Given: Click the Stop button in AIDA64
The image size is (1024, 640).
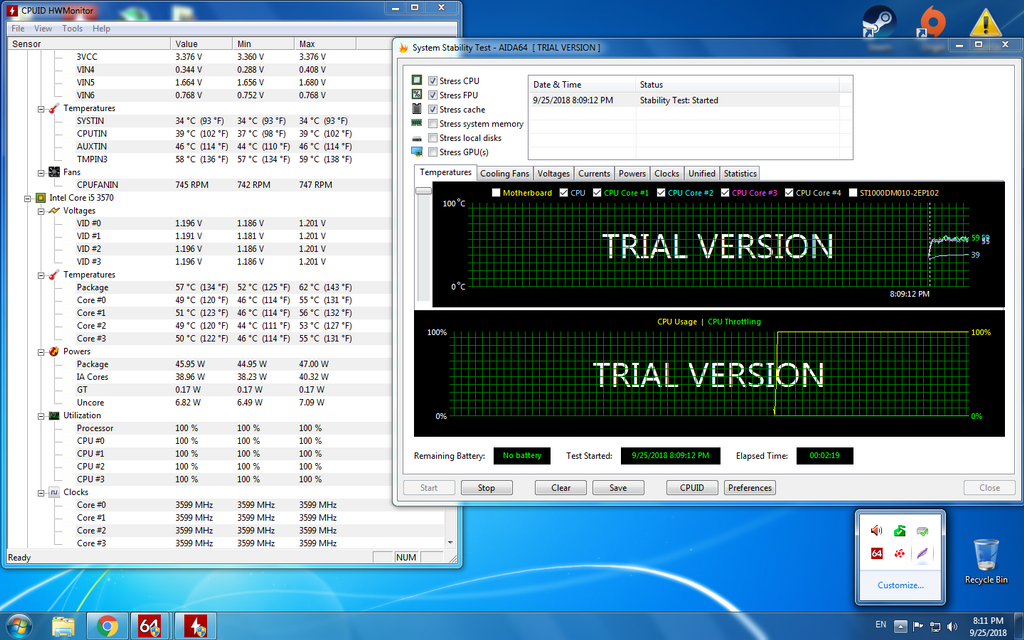Looking at the screenshot, I should 487,488.
